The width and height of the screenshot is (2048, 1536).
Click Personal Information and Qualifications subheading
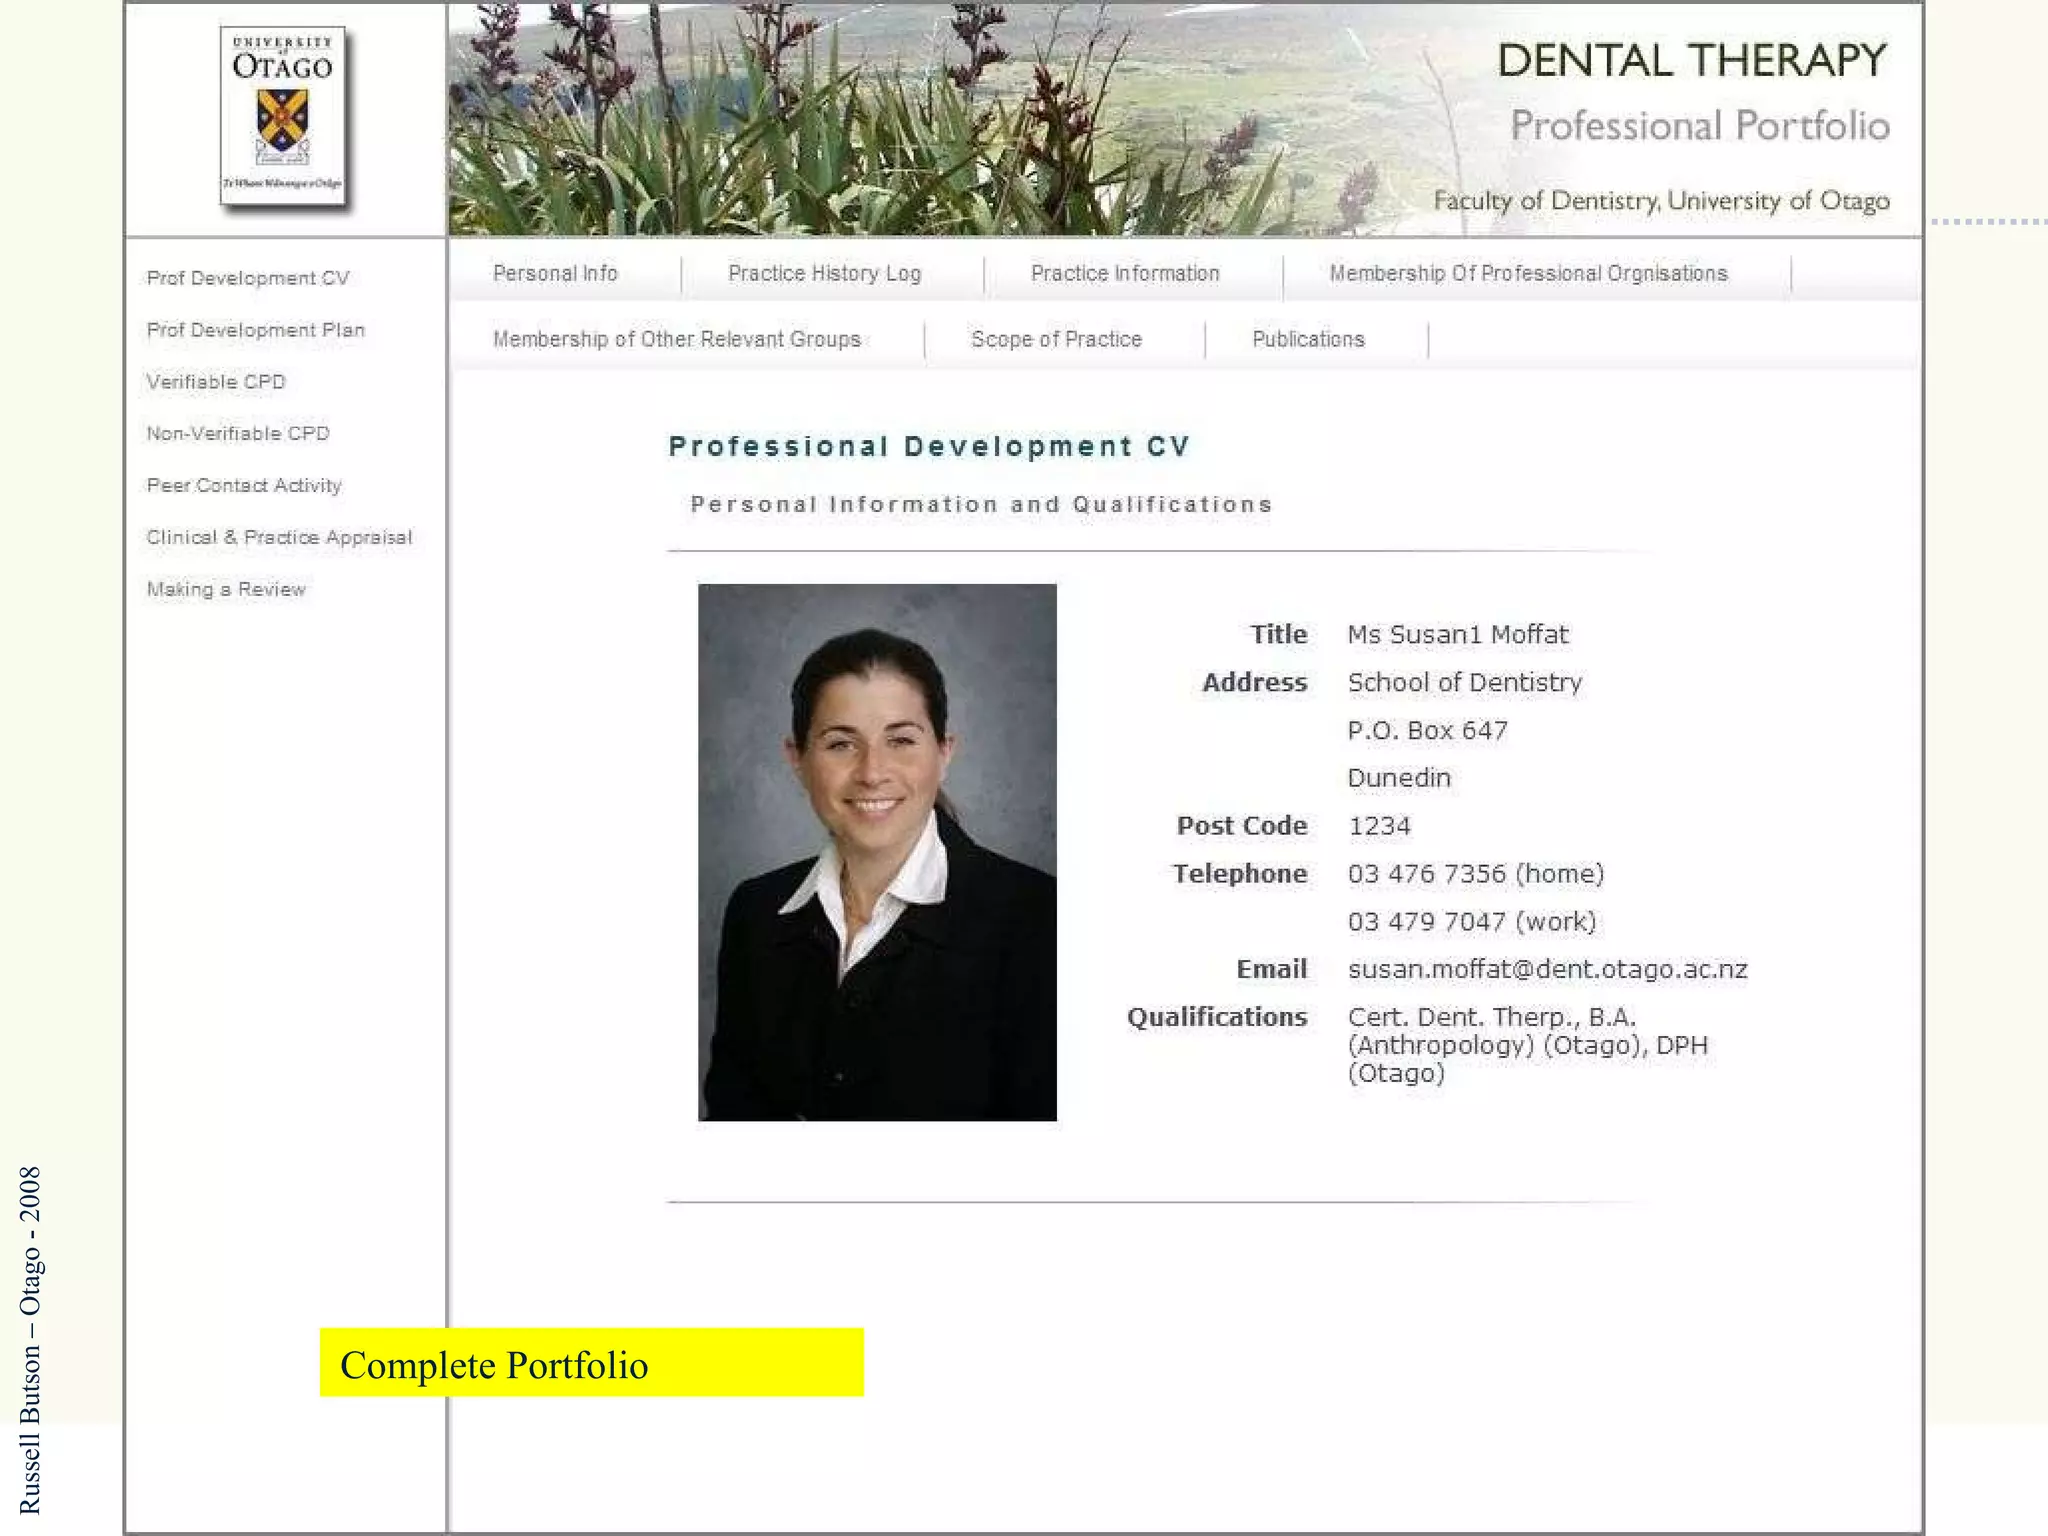[981, 504]
